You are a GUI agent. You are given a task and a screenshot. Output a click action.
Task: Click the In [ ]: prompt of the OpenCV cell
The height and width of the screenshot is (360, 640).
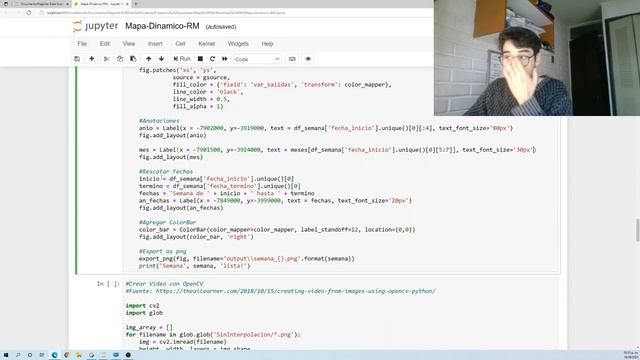[108, 284]
